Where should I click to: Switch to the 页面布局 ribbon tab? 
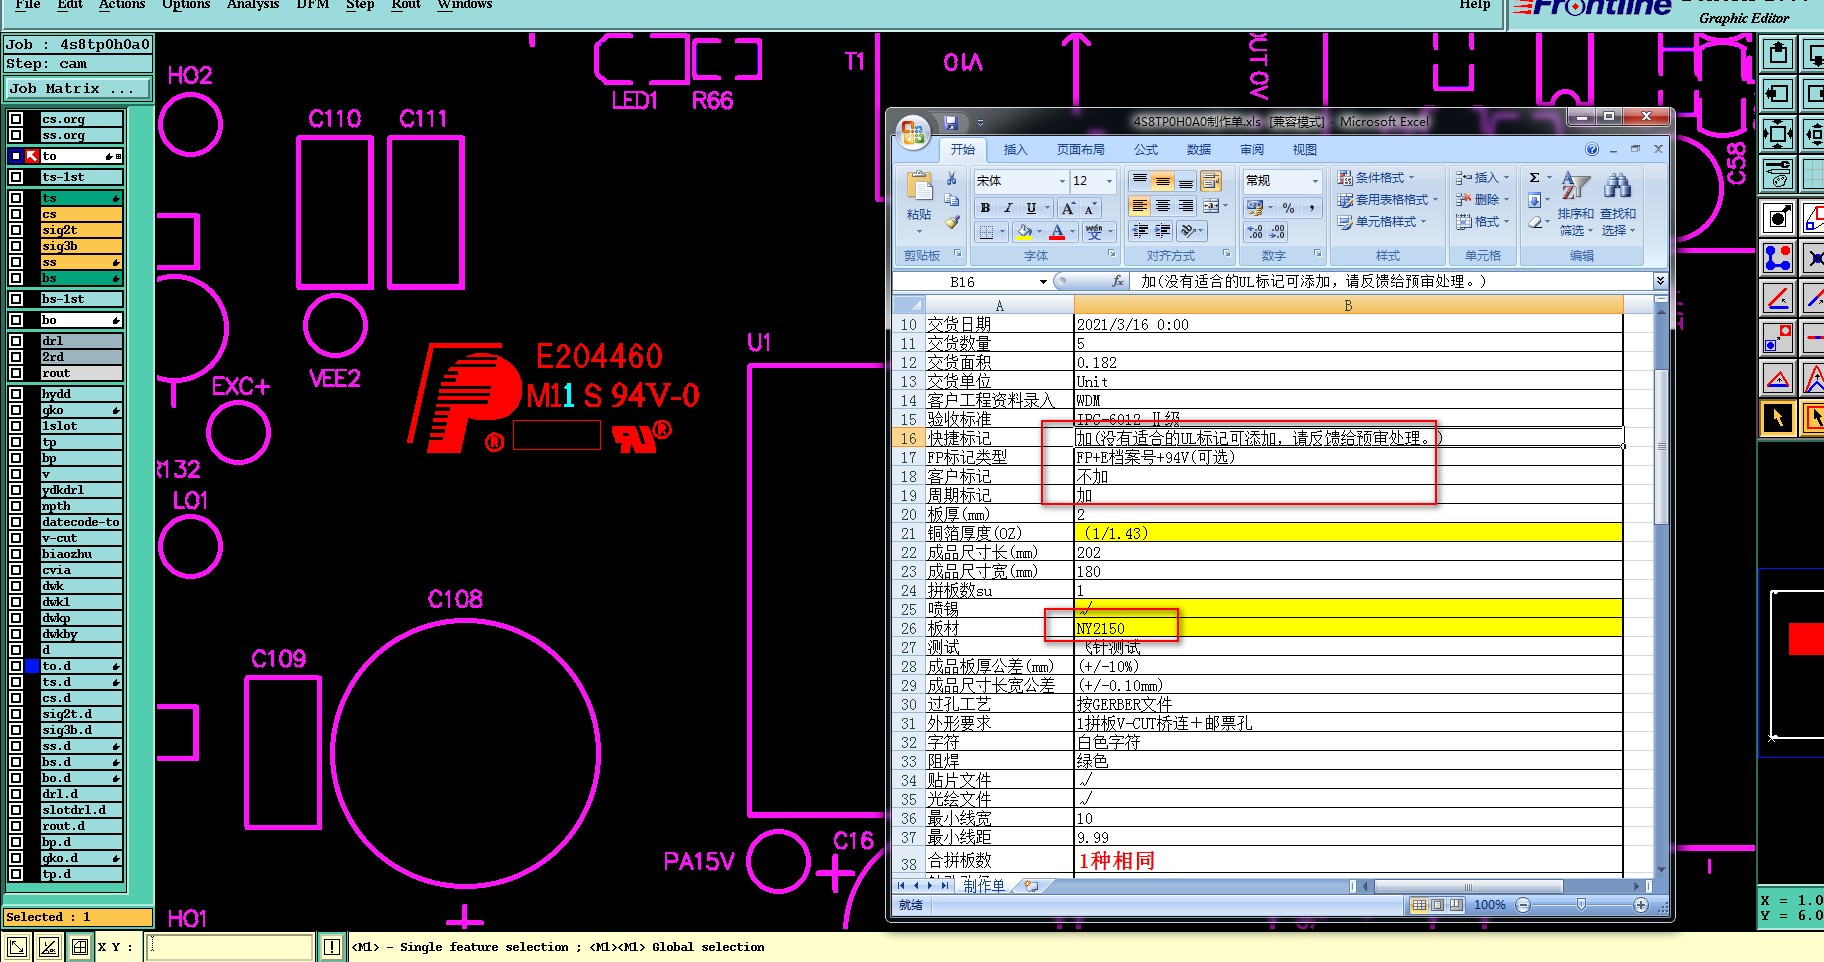tap(1081, 150)
